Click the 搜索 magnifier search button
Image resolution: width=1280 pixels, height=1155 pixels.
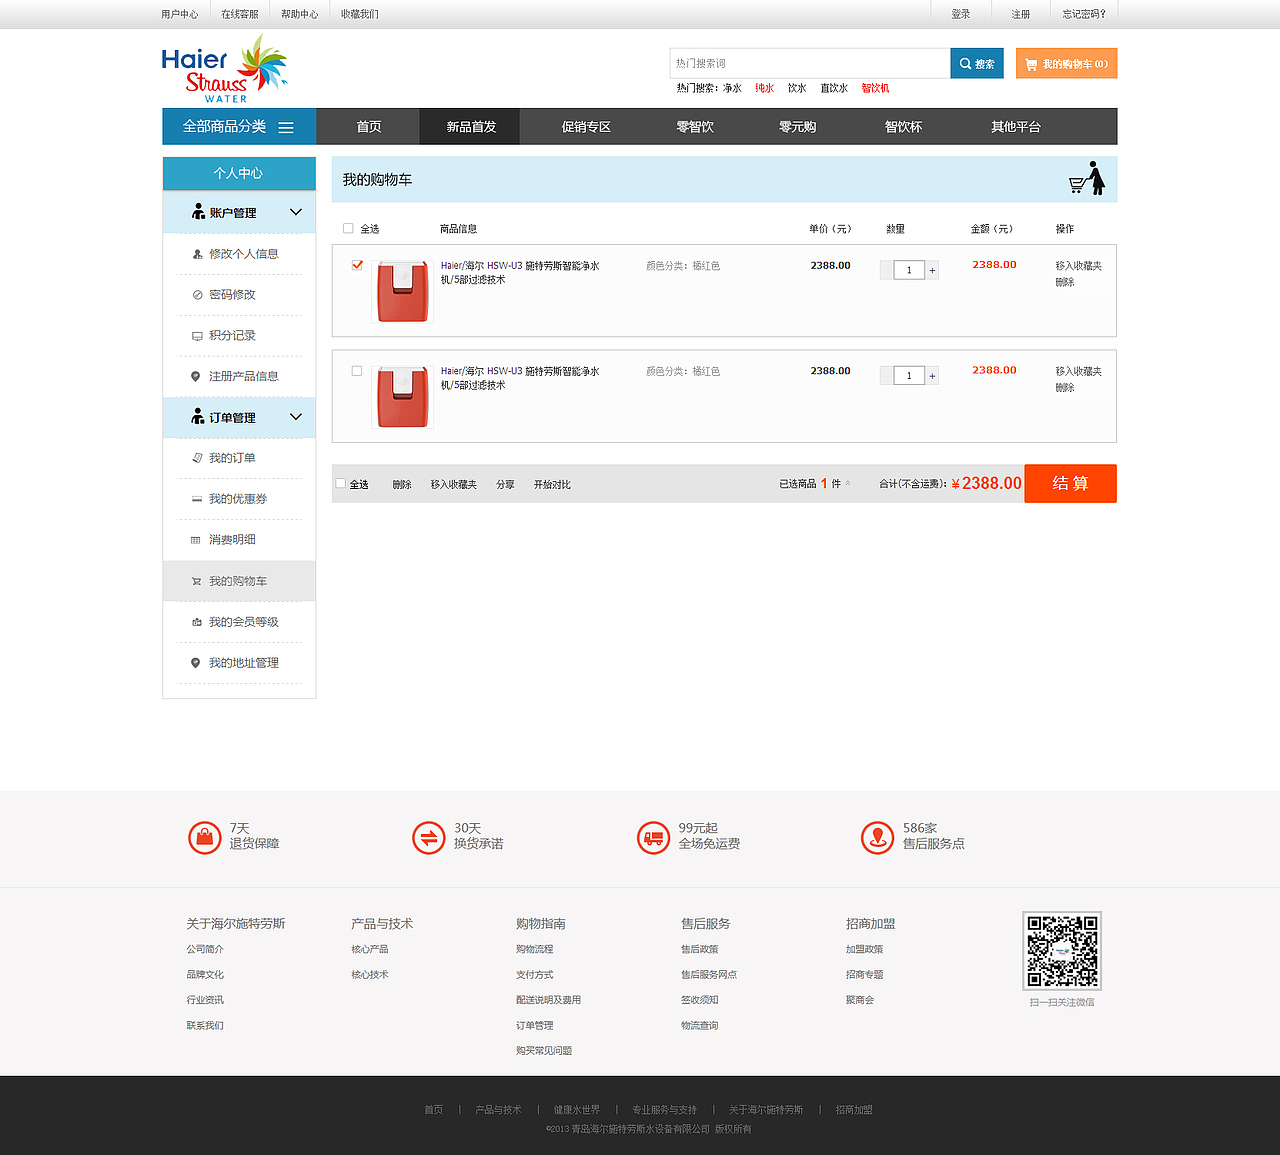[977, 63]
